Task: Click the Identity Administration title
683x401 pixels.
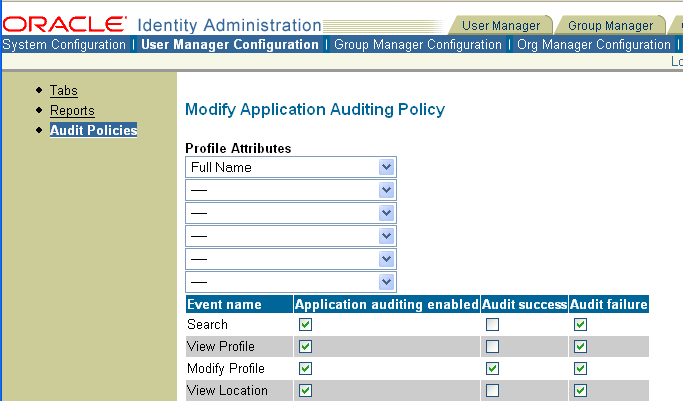Action: click(x=230, y=25)
